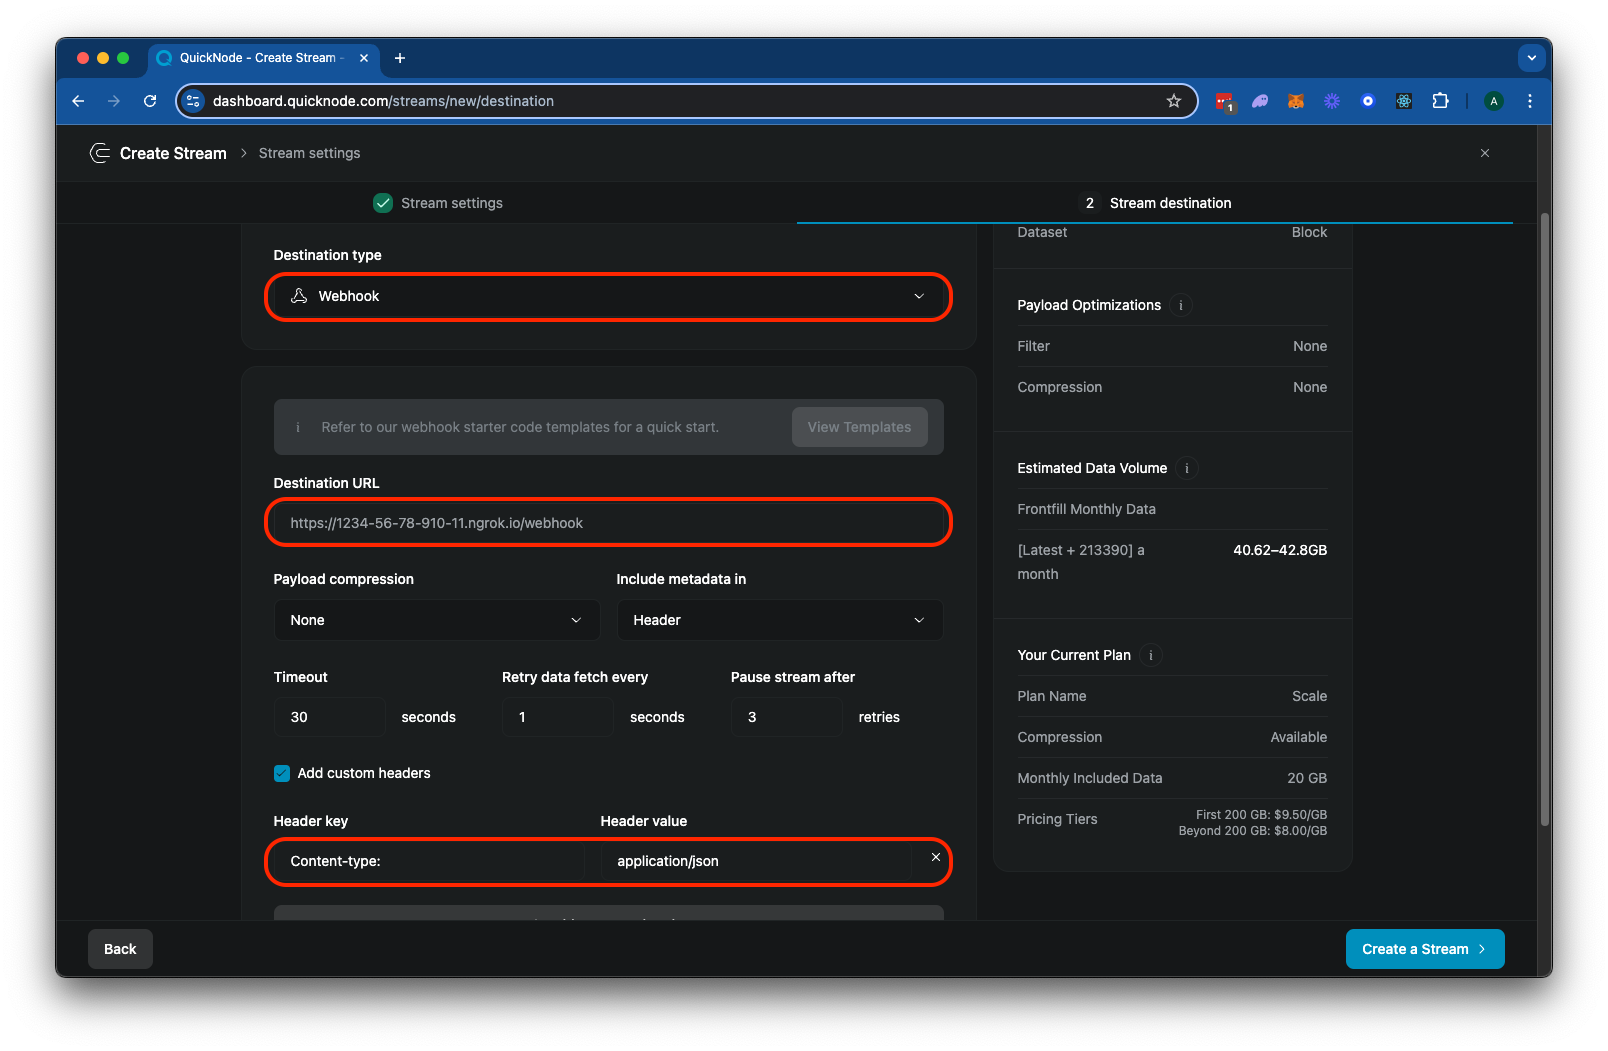Open a new browser tab
This screenshot has width=1608, height=1051.
click(x=400, y=58)
